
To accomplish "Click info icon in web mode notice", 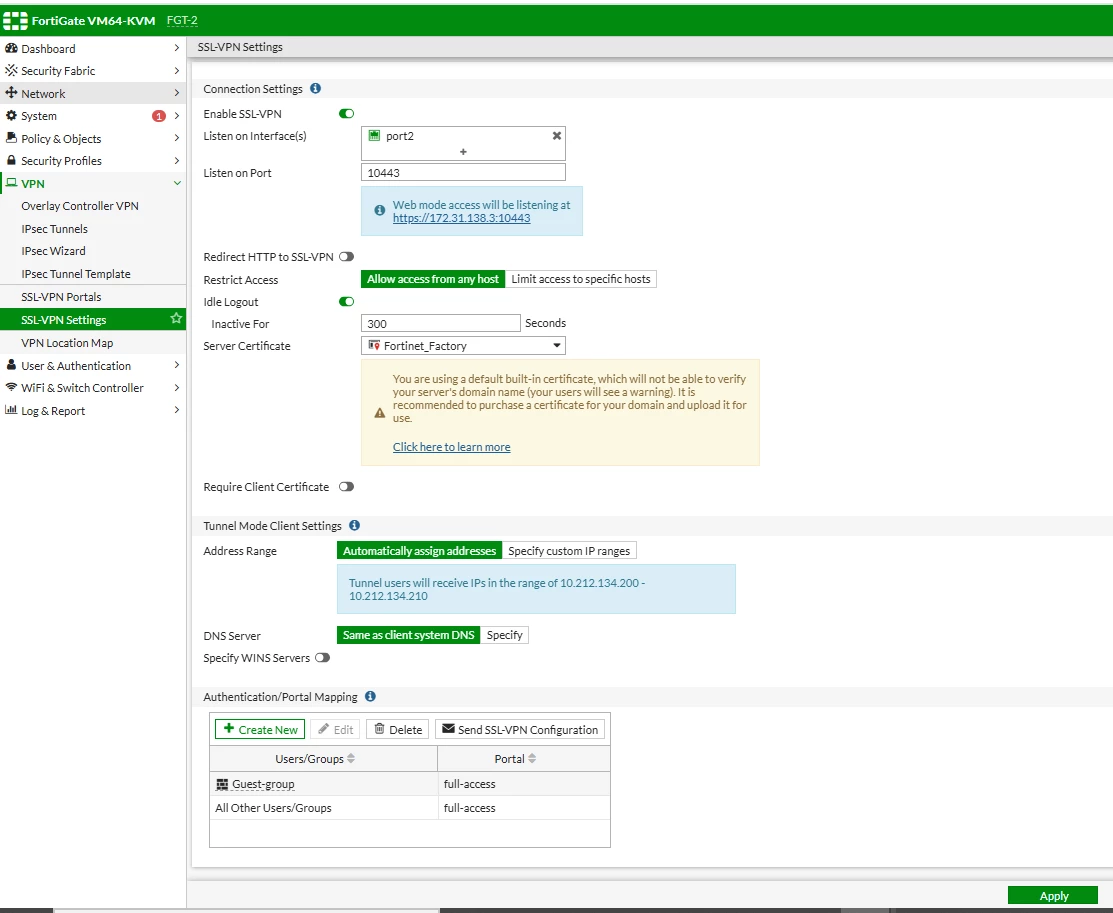I will click(x=380, y=211).
